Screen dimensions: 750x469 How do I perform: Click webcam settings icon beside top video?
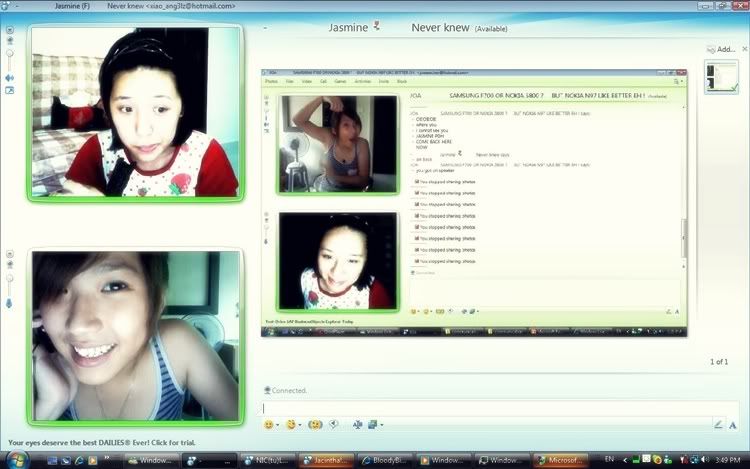[10, 41]
